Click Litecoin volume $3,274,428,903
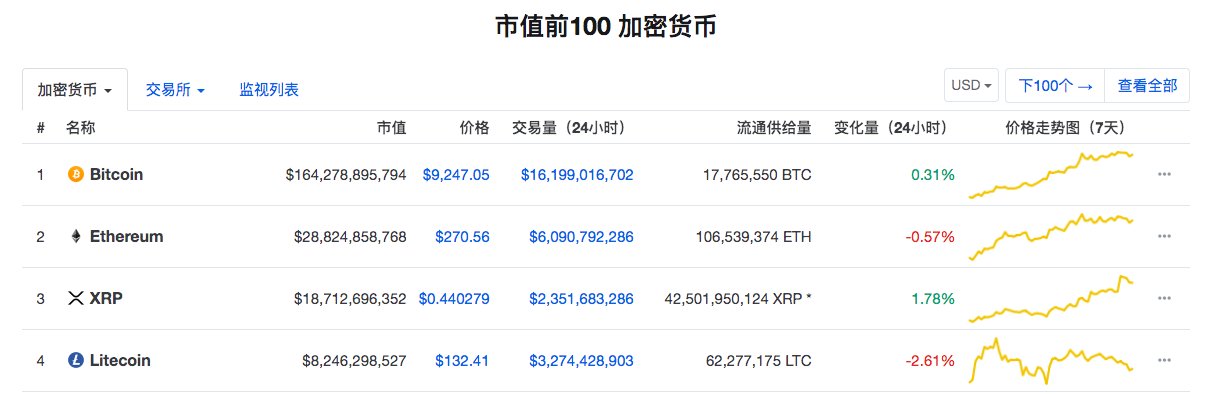This screenshot has height=394, width=1213. [581, 361]
